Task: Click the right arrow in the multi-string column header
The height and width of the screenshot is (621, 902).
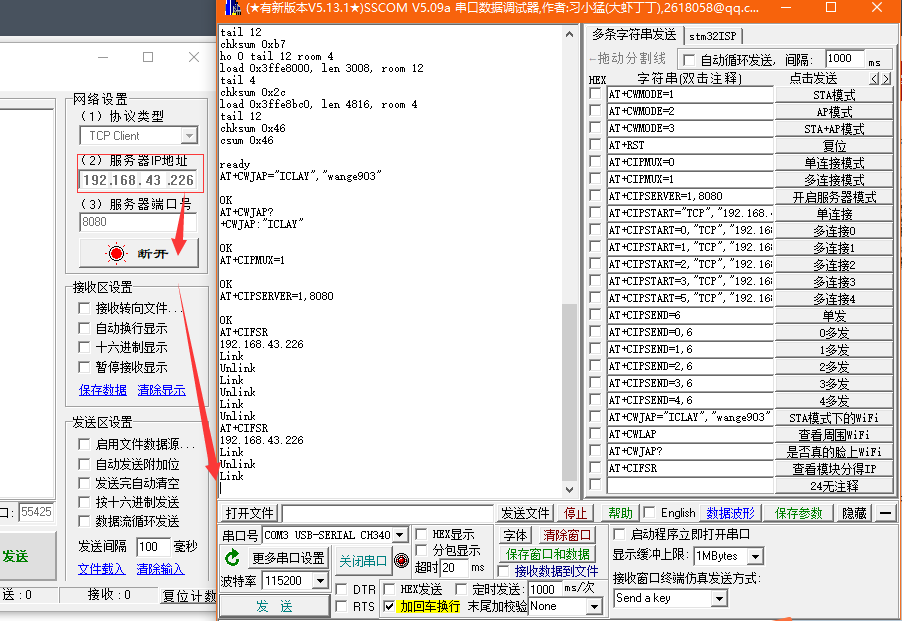Action: [x=886, y=79]
